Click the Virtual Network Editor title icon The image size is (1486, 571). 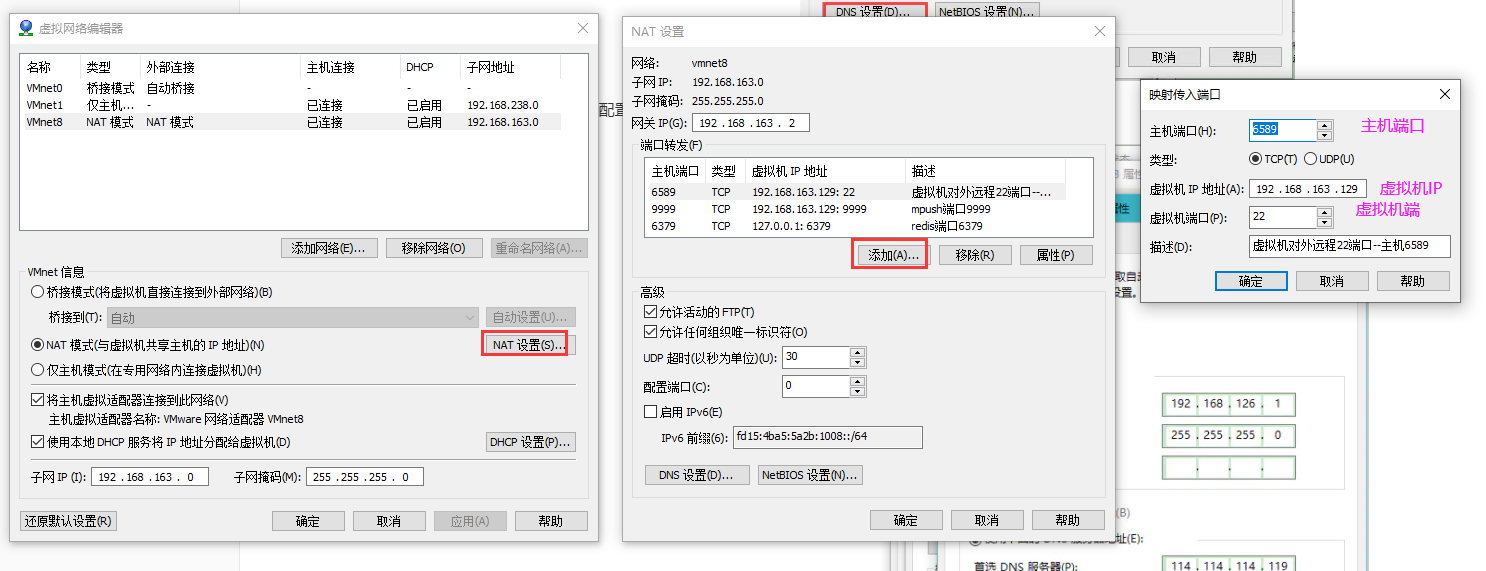[26, 29]
